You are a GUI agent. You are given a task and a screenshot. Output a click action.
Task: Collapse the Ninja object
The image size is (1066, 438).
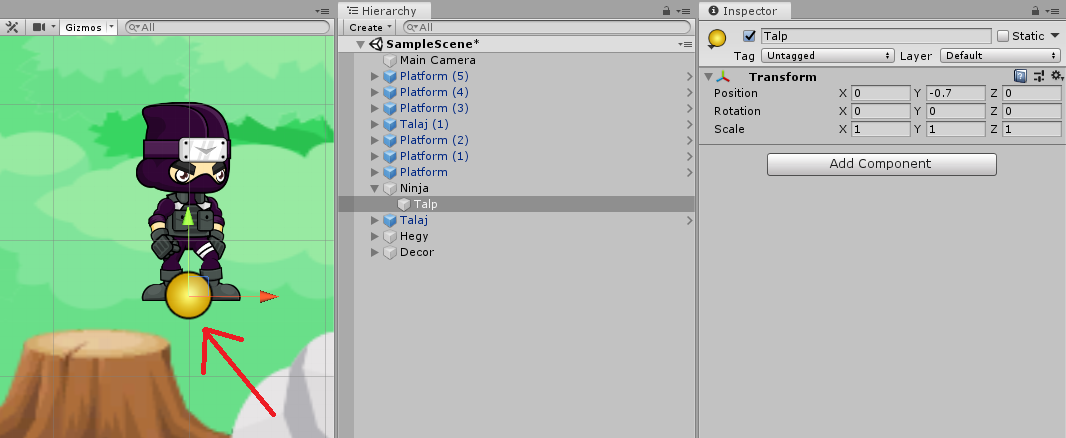pyautogui.click(x=375, y=188)
